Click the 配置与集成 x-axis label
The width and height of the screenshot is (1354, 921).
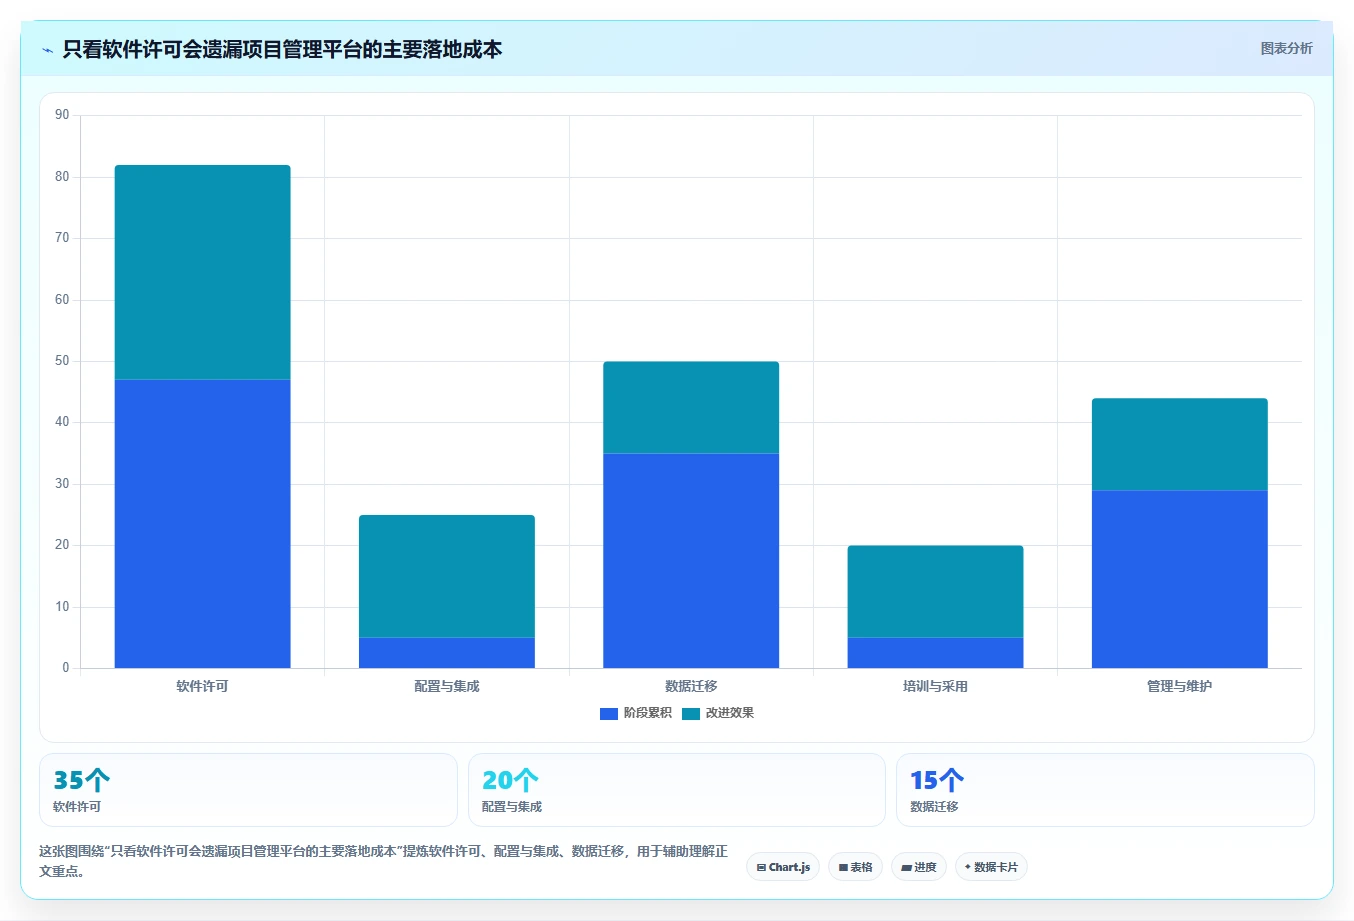447,686
